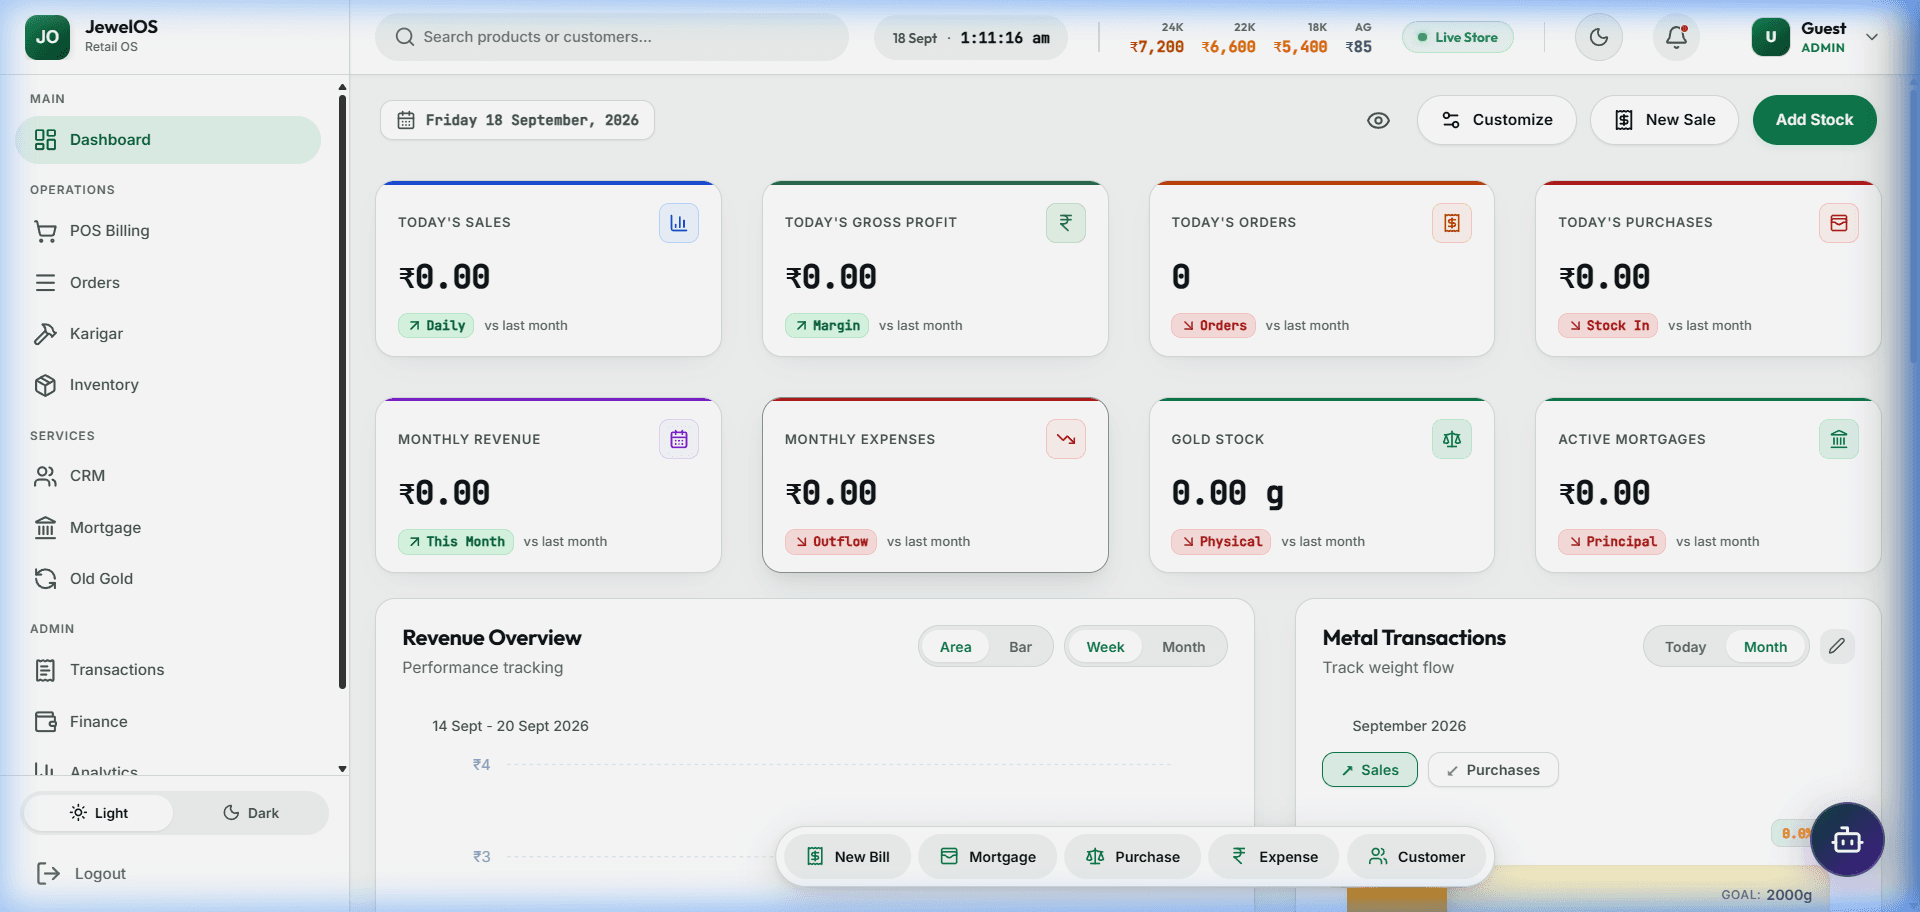1920x912 pixels.
Task: Click the Customer quick action button
Action: [x=1417, y=857]
